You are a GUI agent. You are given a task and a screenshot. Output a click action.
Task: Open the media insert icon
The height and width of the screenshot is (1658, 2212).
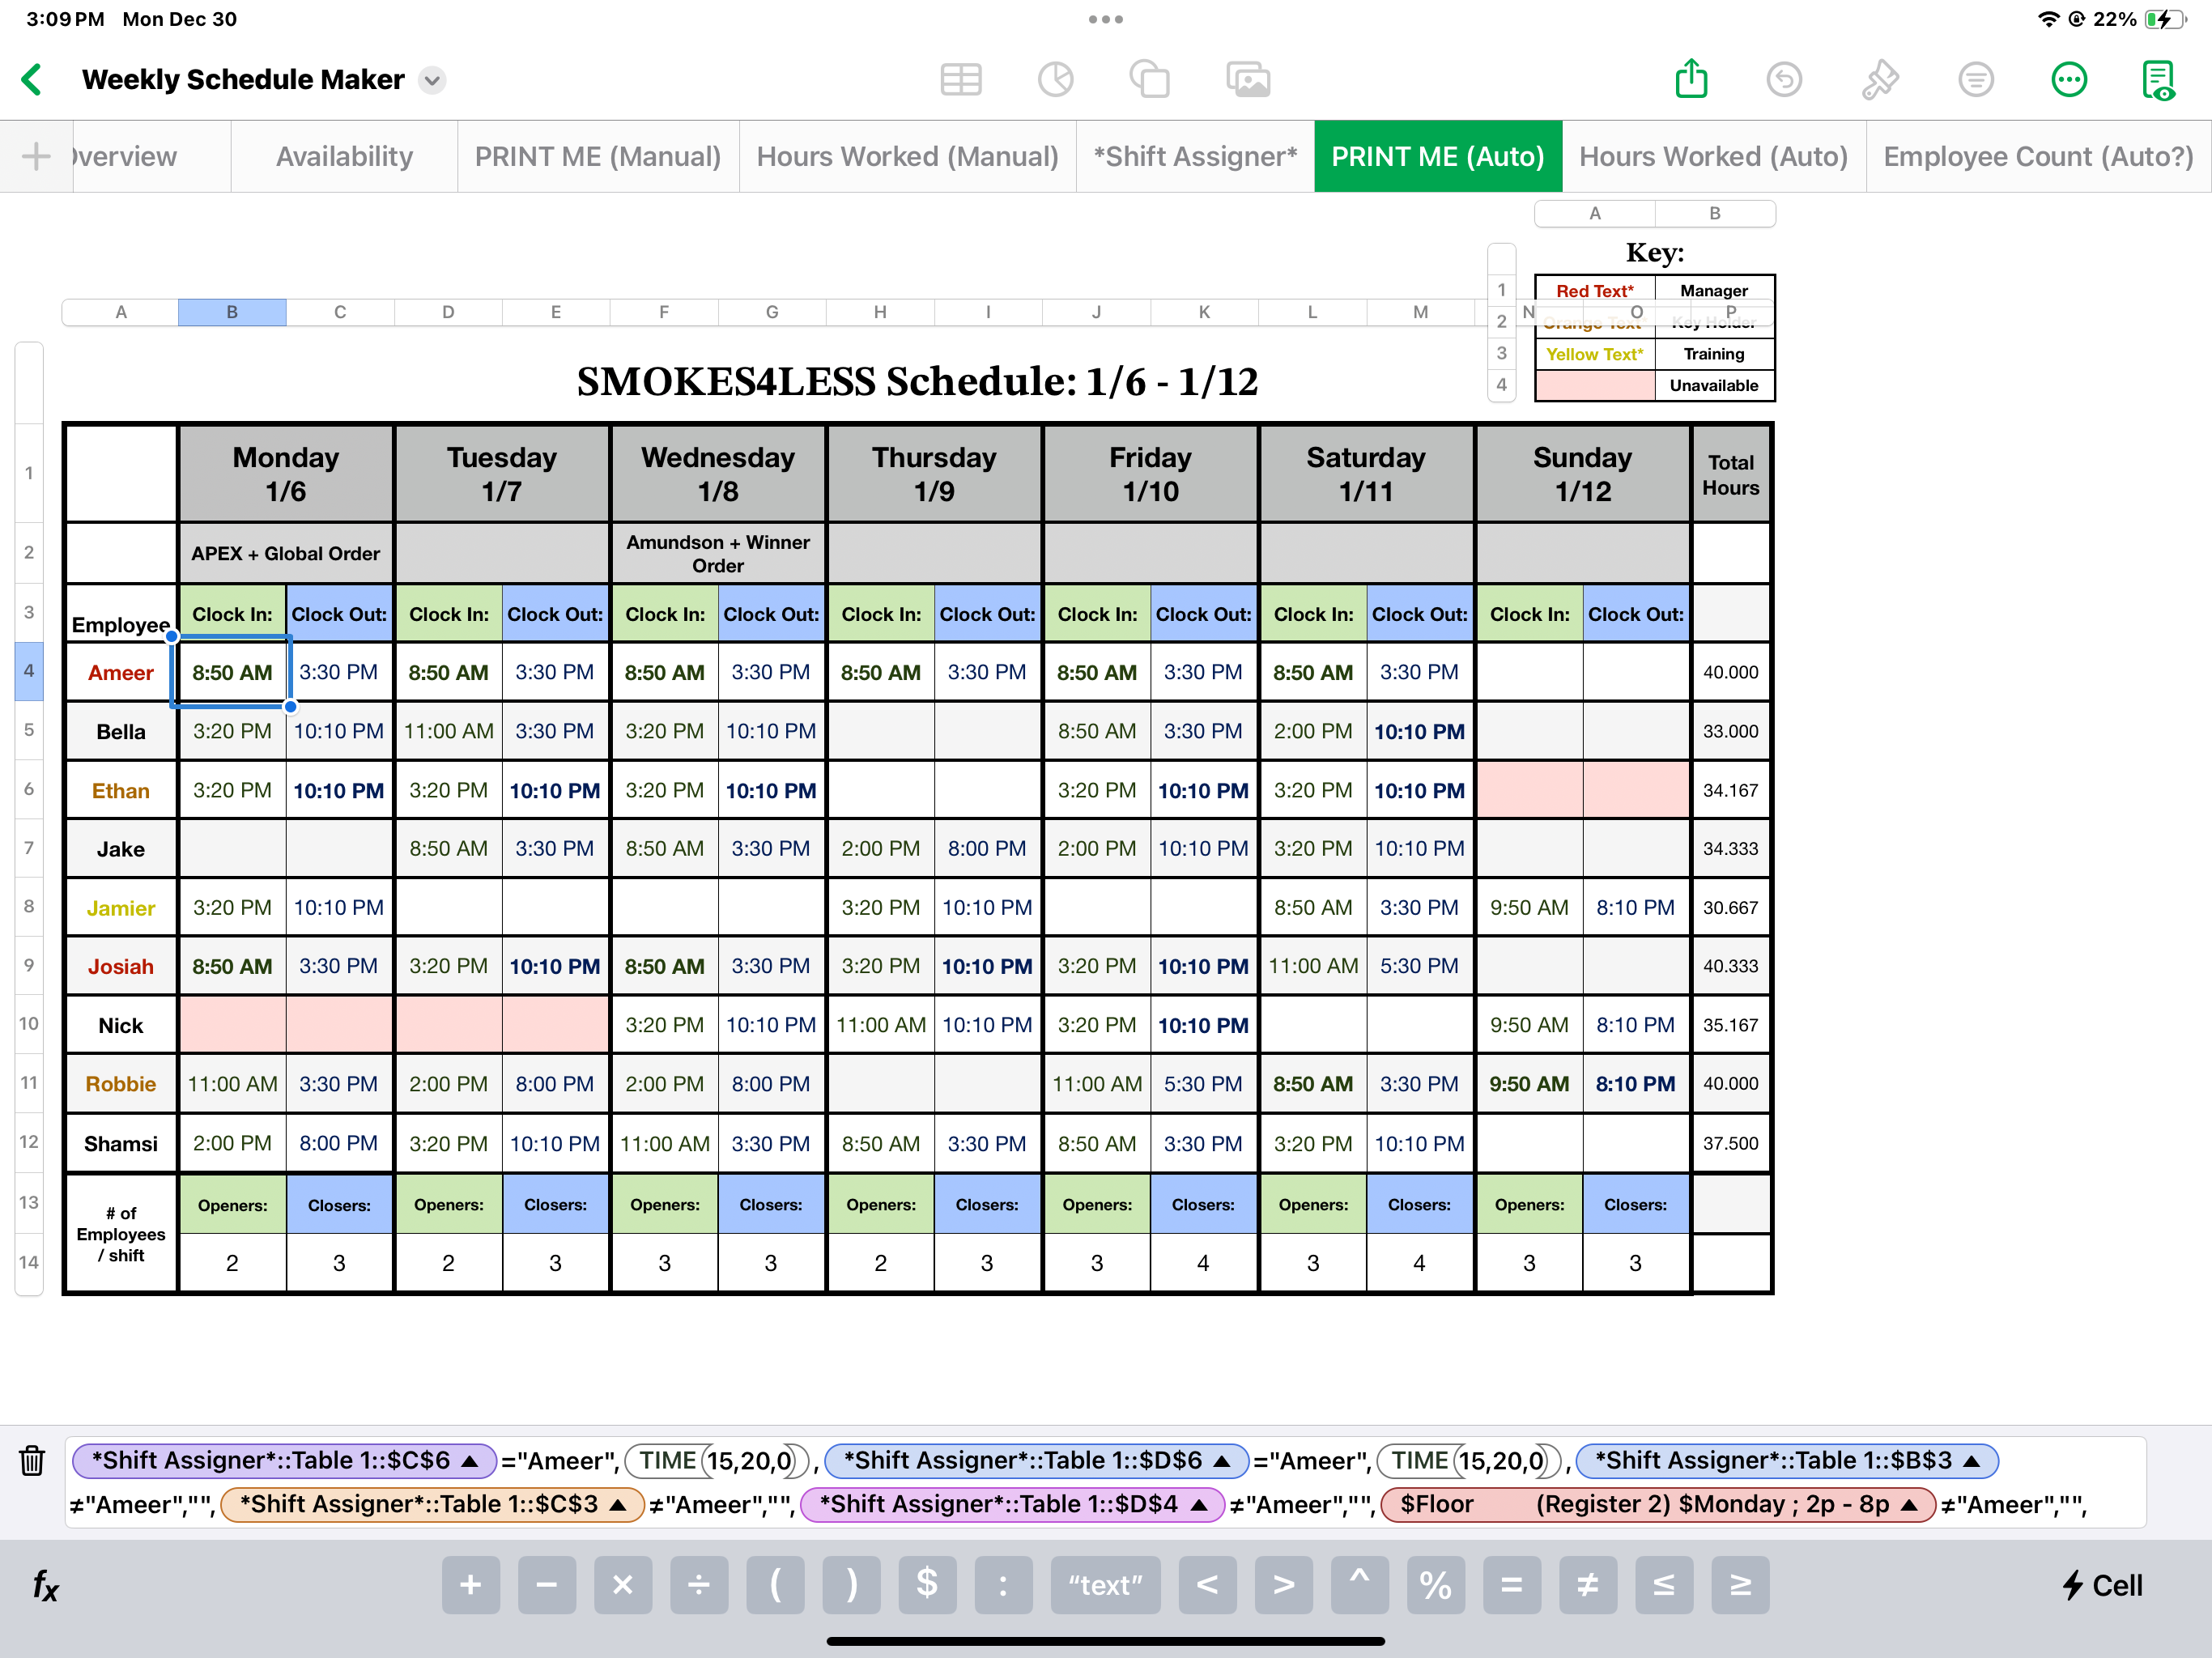click(x=1247, y=79)
